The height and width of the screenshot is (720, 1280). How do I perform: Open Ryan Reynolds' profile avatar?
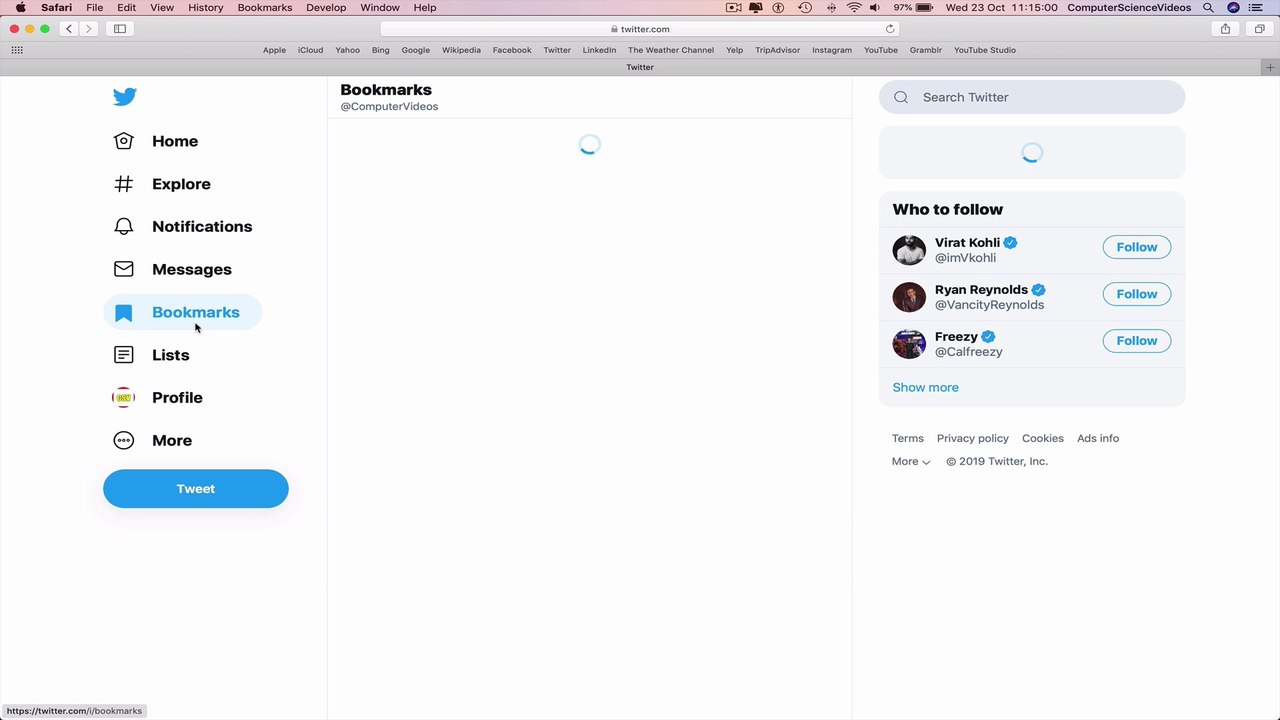909,297
